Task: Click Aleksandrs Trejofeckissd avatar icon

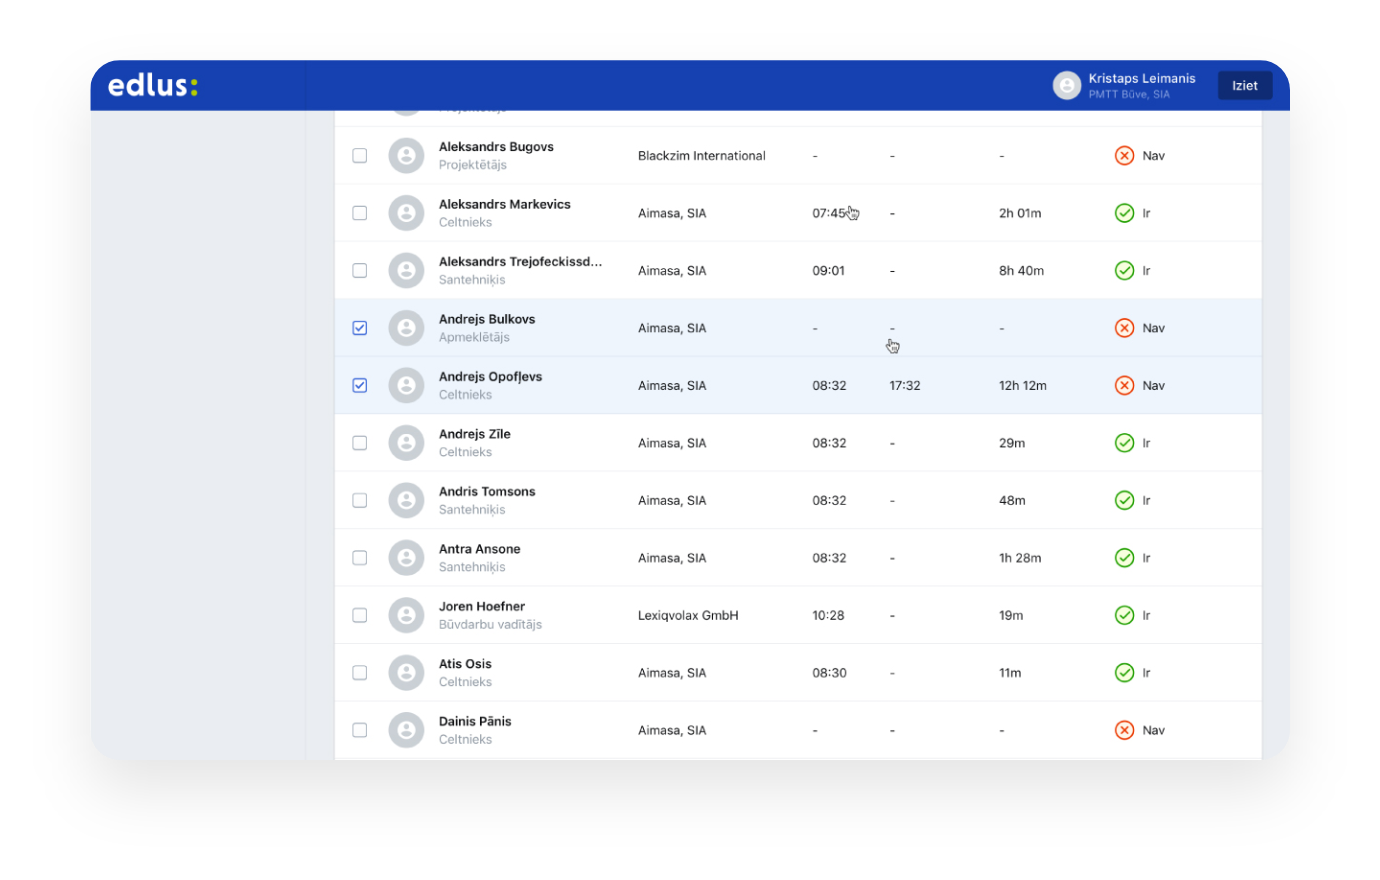Action: [x=406, y=271]
